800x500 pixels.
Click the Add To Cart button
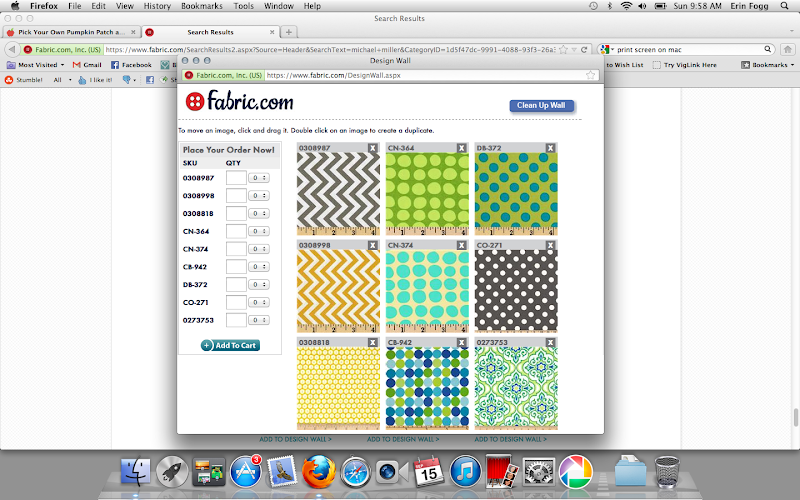230,345
